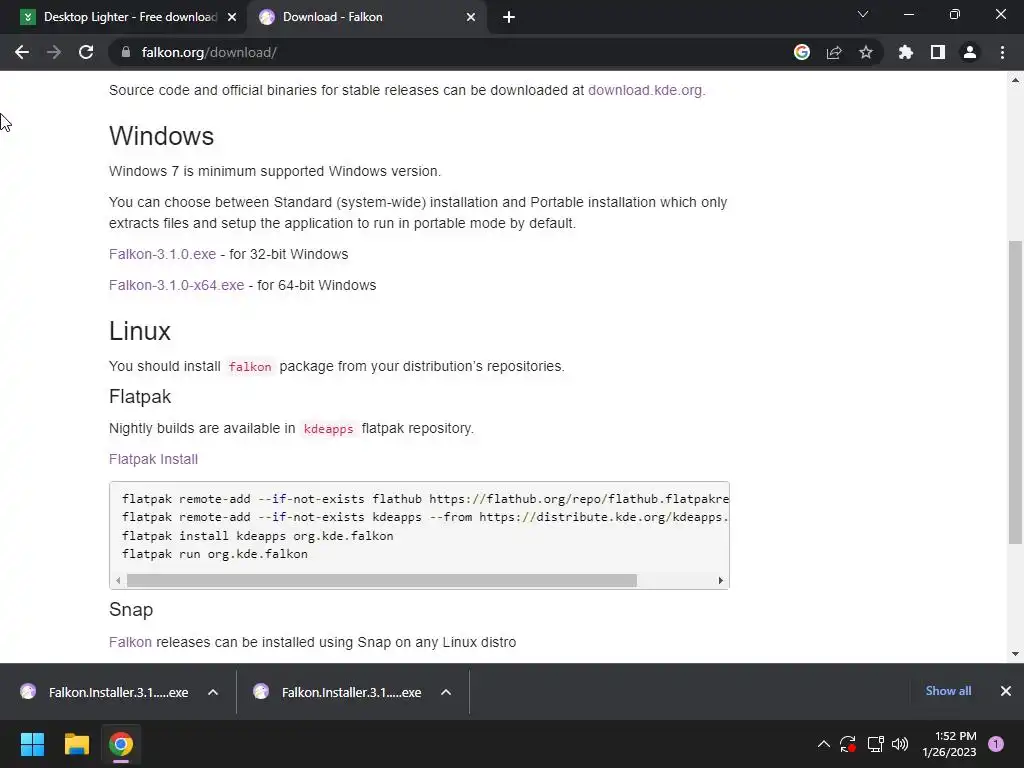Expand options for the first Falkon.Installer download
Viewport: 1024px width, 768px height.
213,692
